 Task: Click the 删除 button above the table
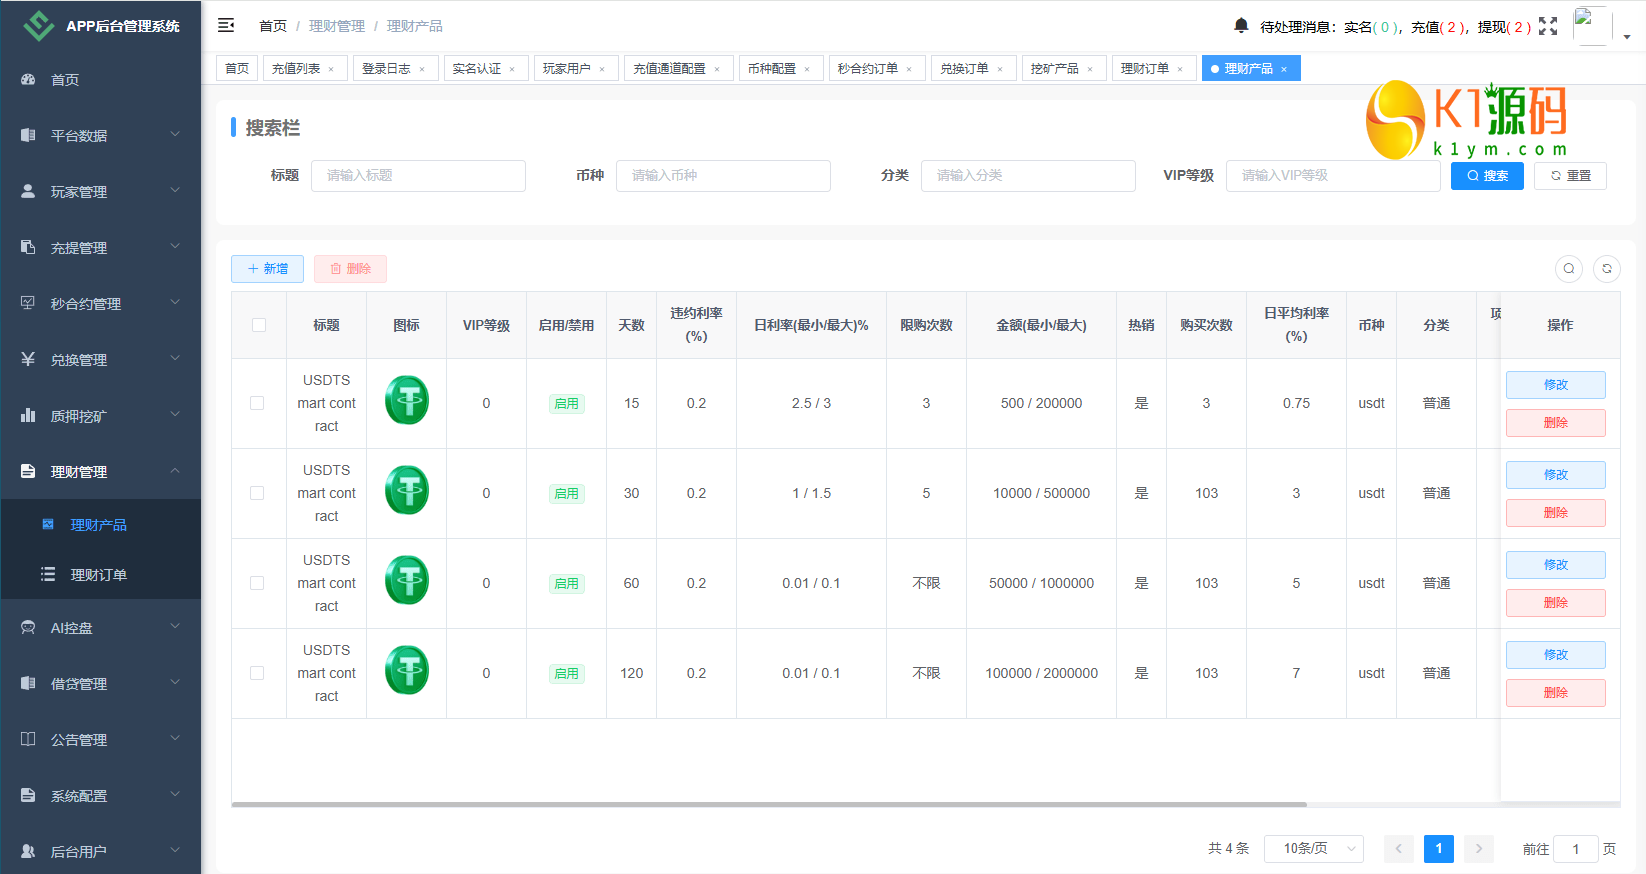[x=350, y=268]
